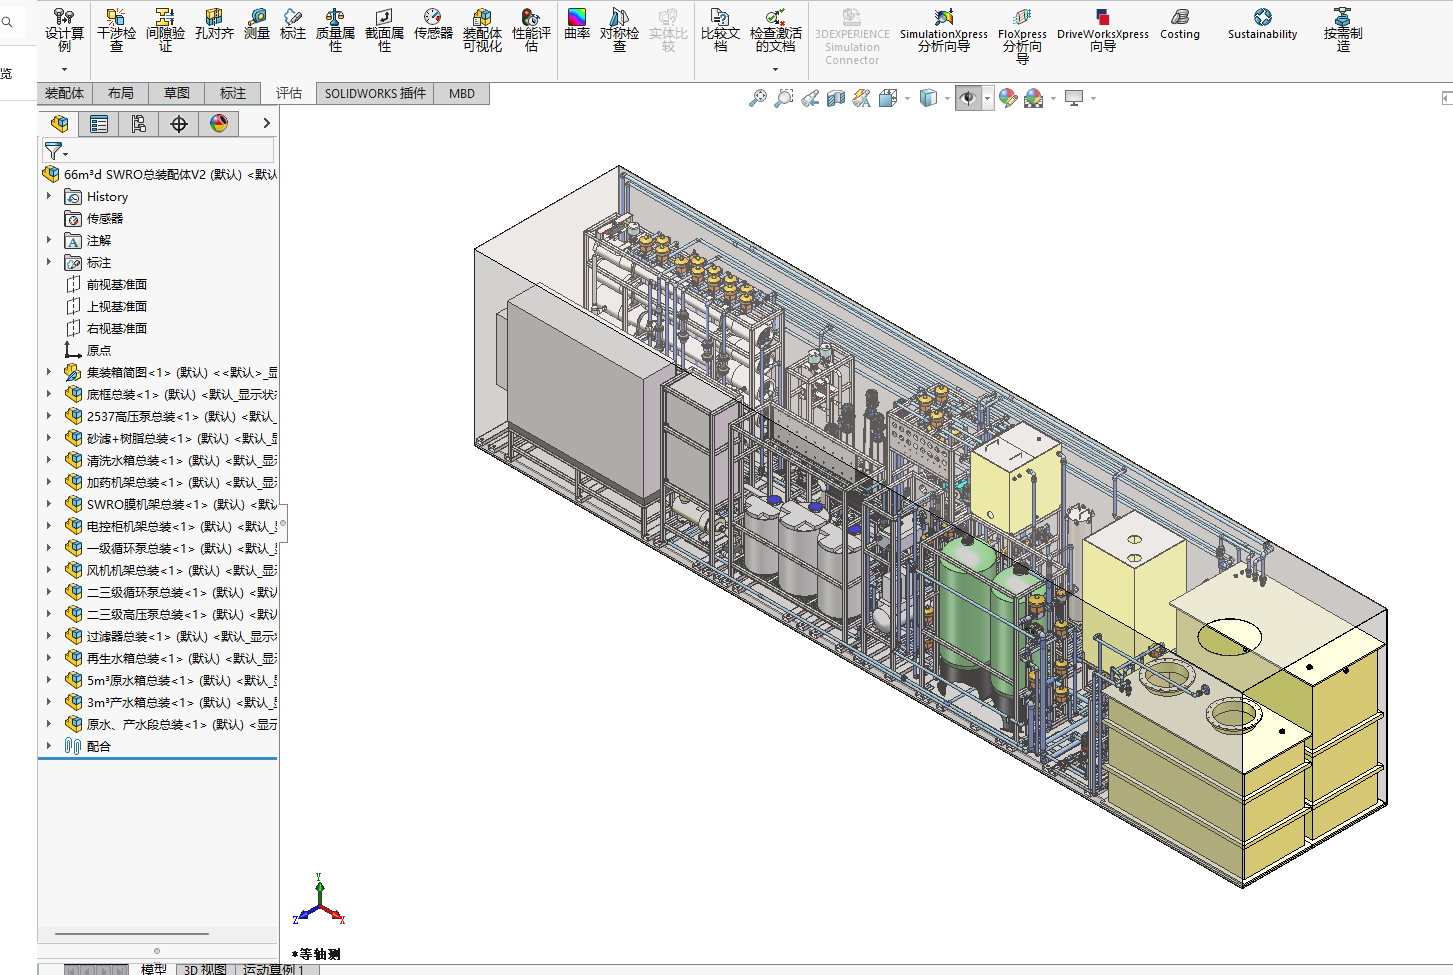Expand the History tree node

(x=49, y=197)
